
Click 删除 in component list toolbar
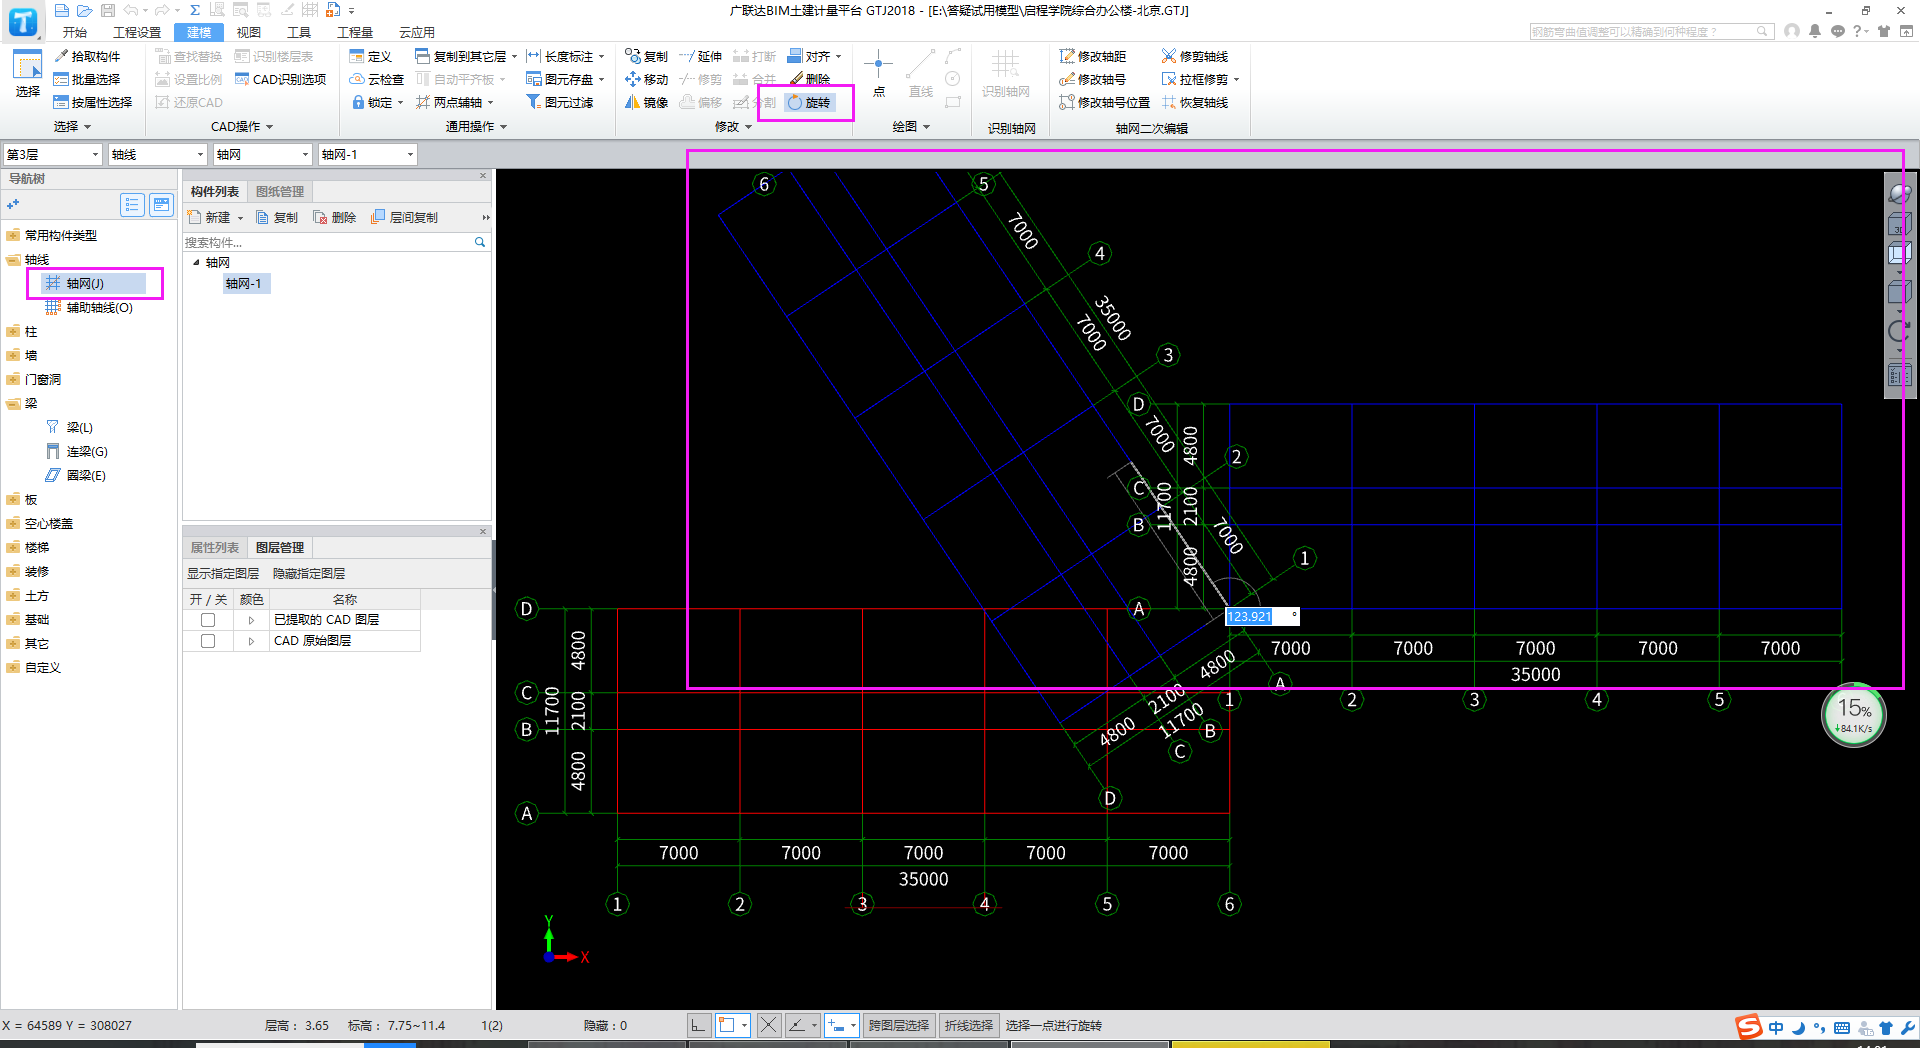(335, 217)
